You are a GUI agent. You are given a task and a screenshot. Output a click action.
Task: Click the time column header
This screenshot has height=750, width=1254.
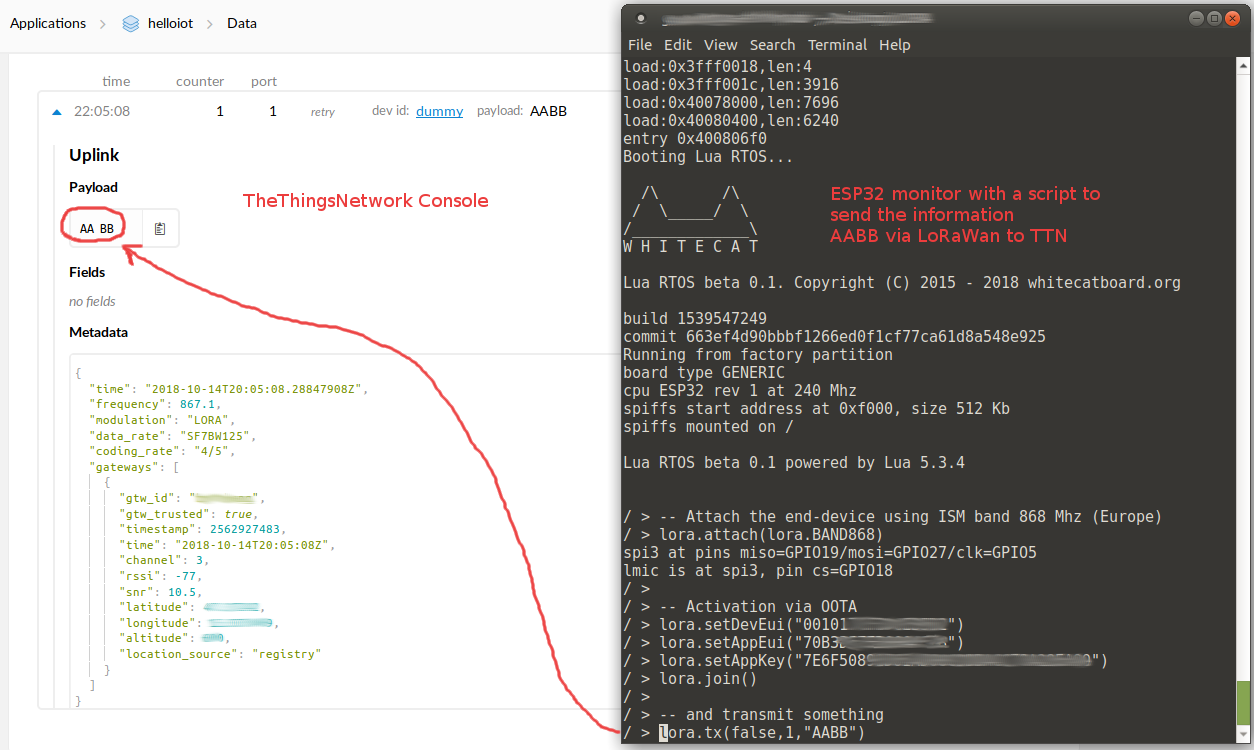tap(116, 81)
